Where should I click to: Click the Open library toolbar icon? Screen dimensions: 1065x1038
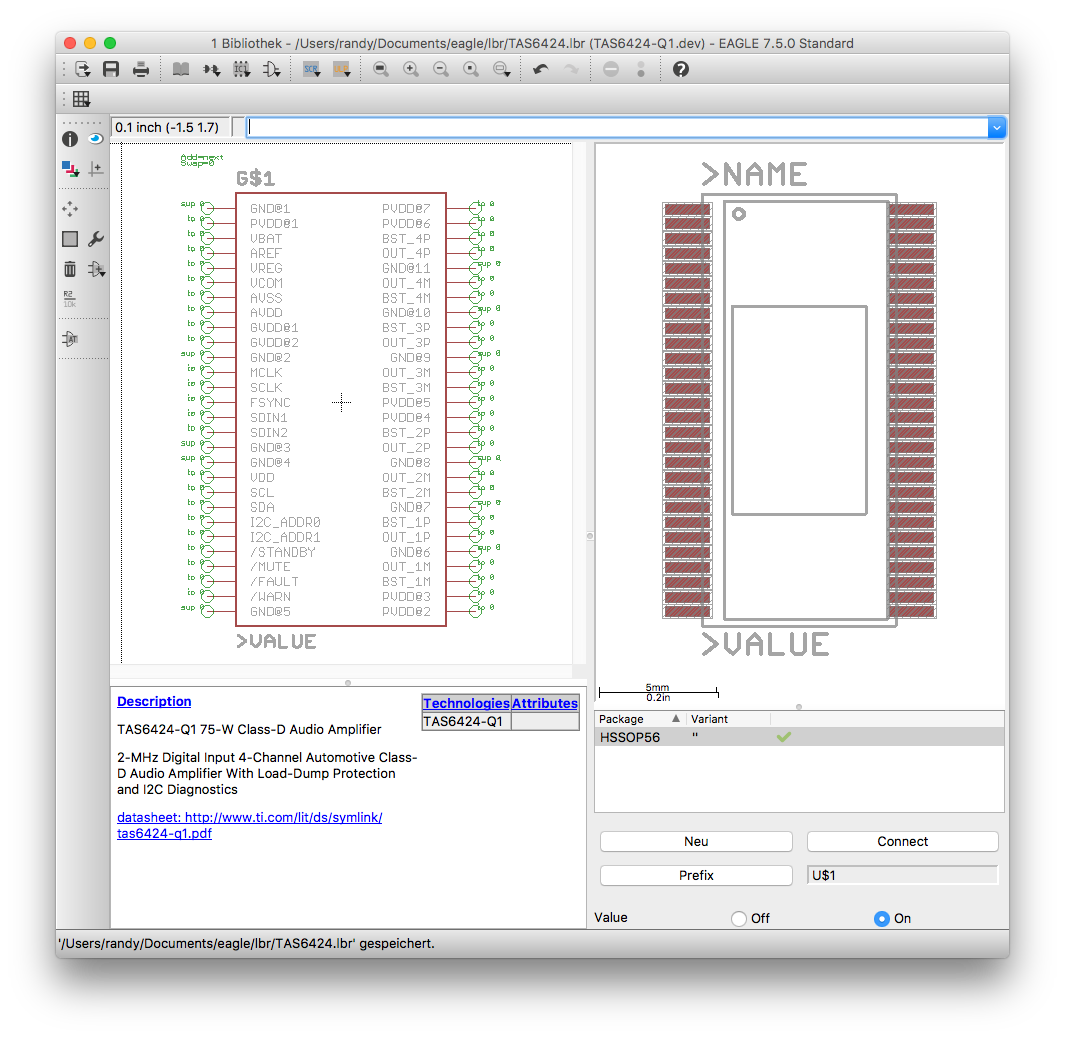(x=82, y=69)
